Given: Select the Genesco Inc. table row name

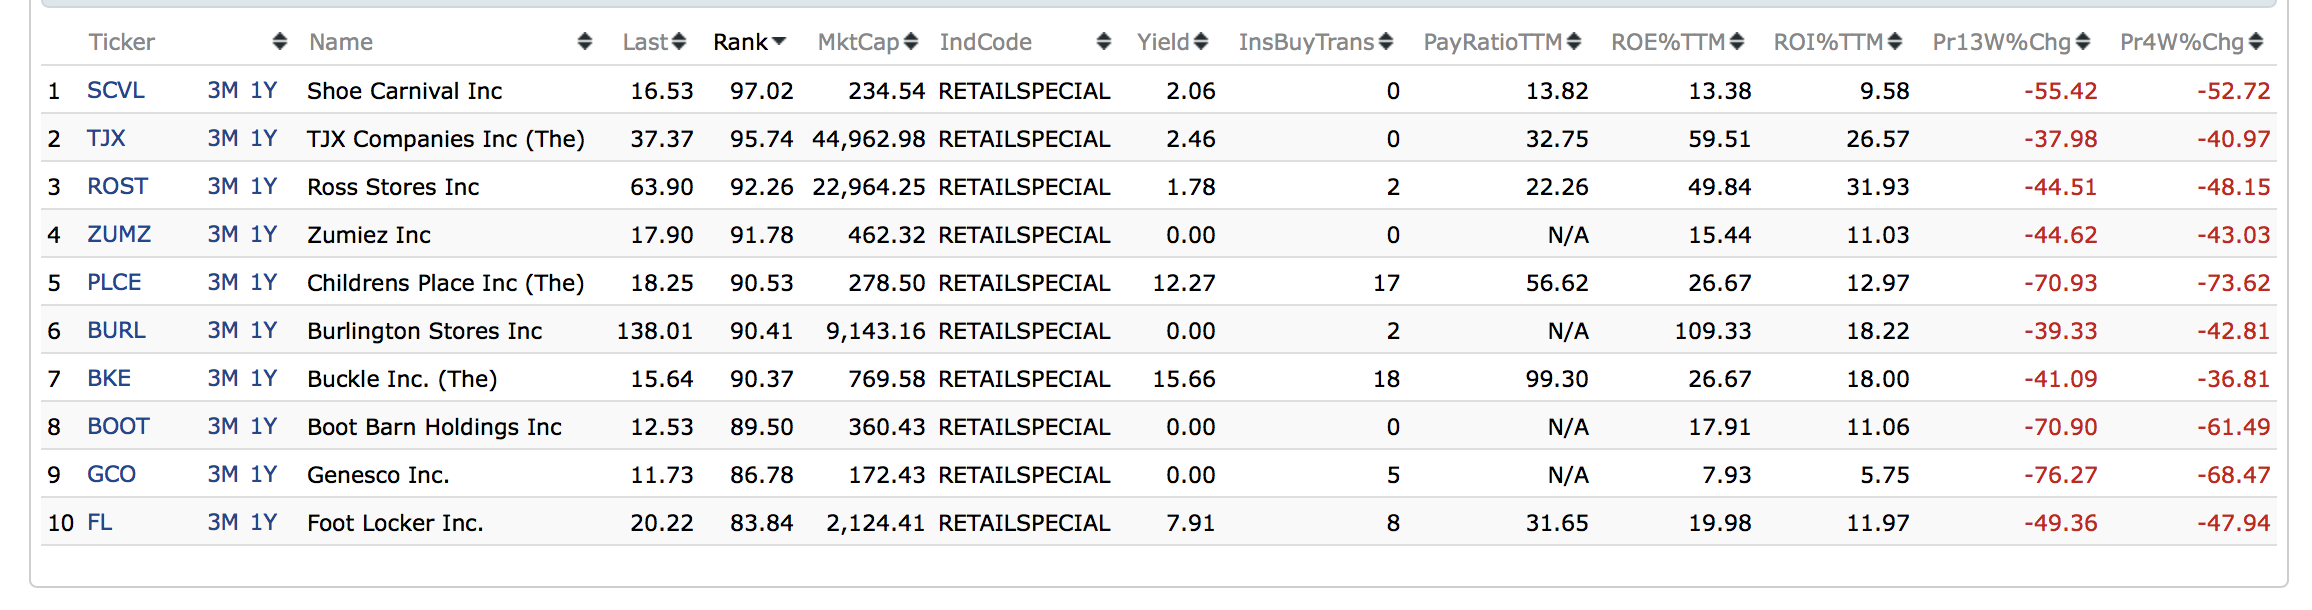Looking at the screenshot, I should pos(378,475).
